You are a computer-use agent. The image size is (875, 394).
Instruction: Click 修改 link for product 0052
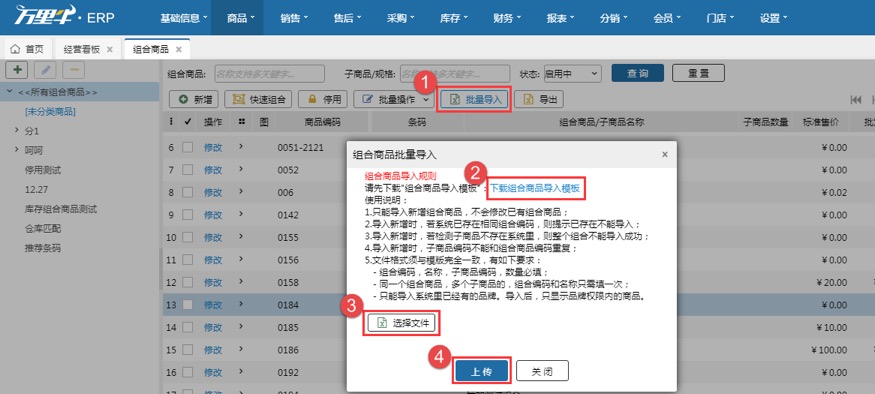pos(213,170)
